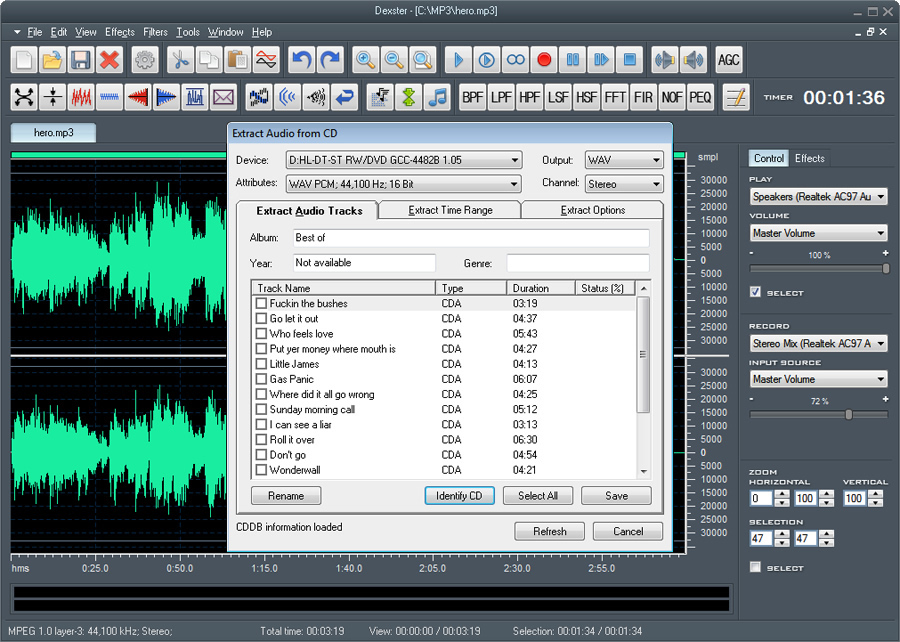Apply the FFT filter icon
The image size is (900, 642).
(615, 98)
